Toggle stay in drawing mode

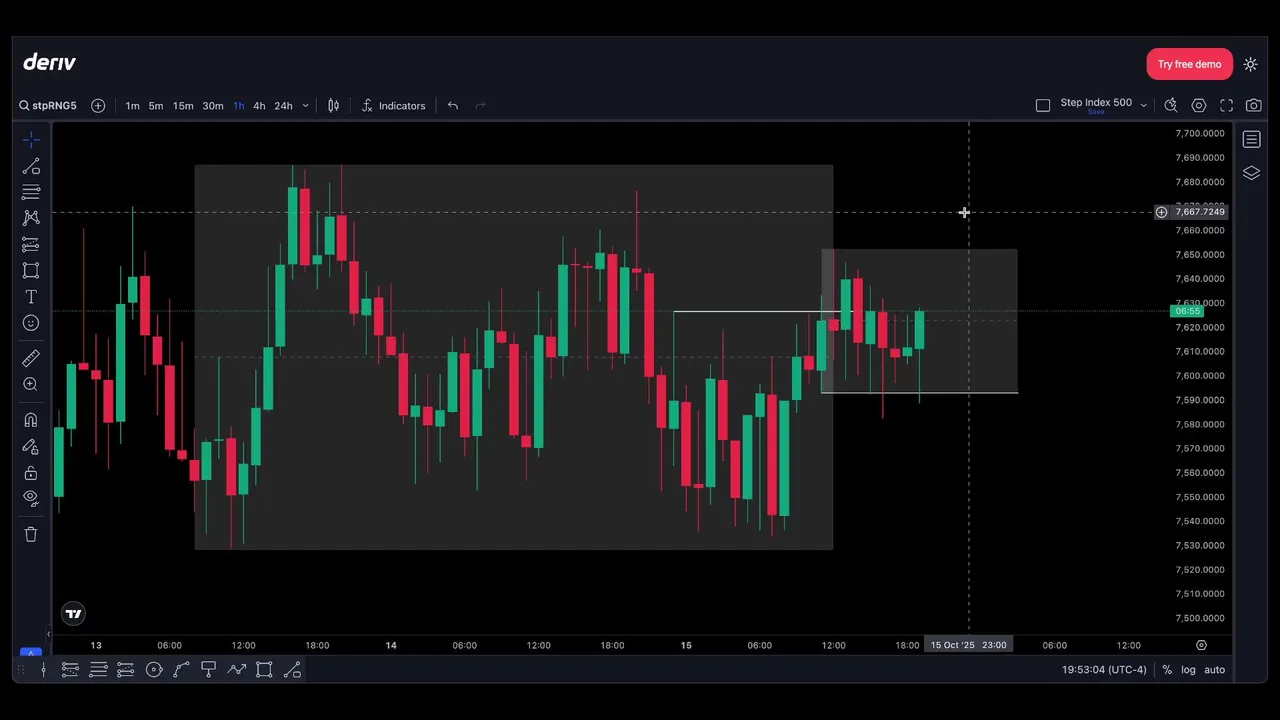pos(31,447)
